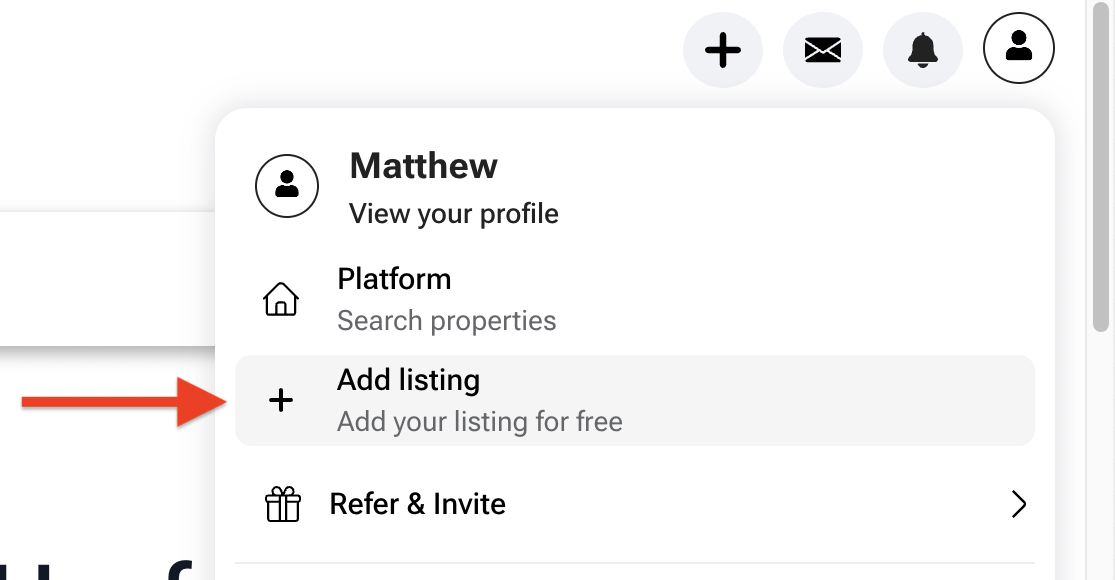
Task: Click the "Matthew" name heading
Action: 423,166
